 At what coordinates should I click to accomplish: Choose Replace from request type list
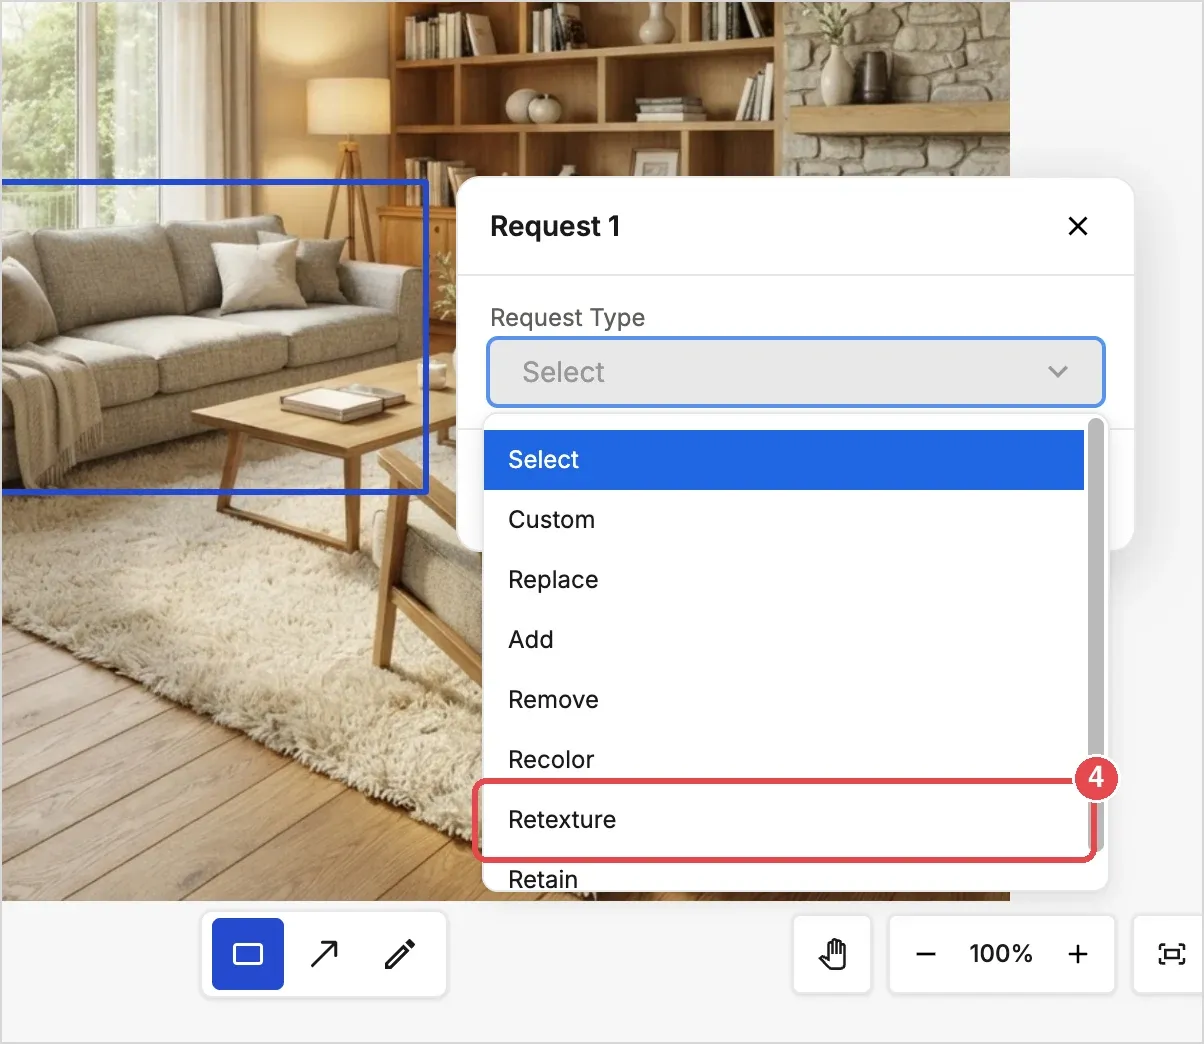point(784,580)
